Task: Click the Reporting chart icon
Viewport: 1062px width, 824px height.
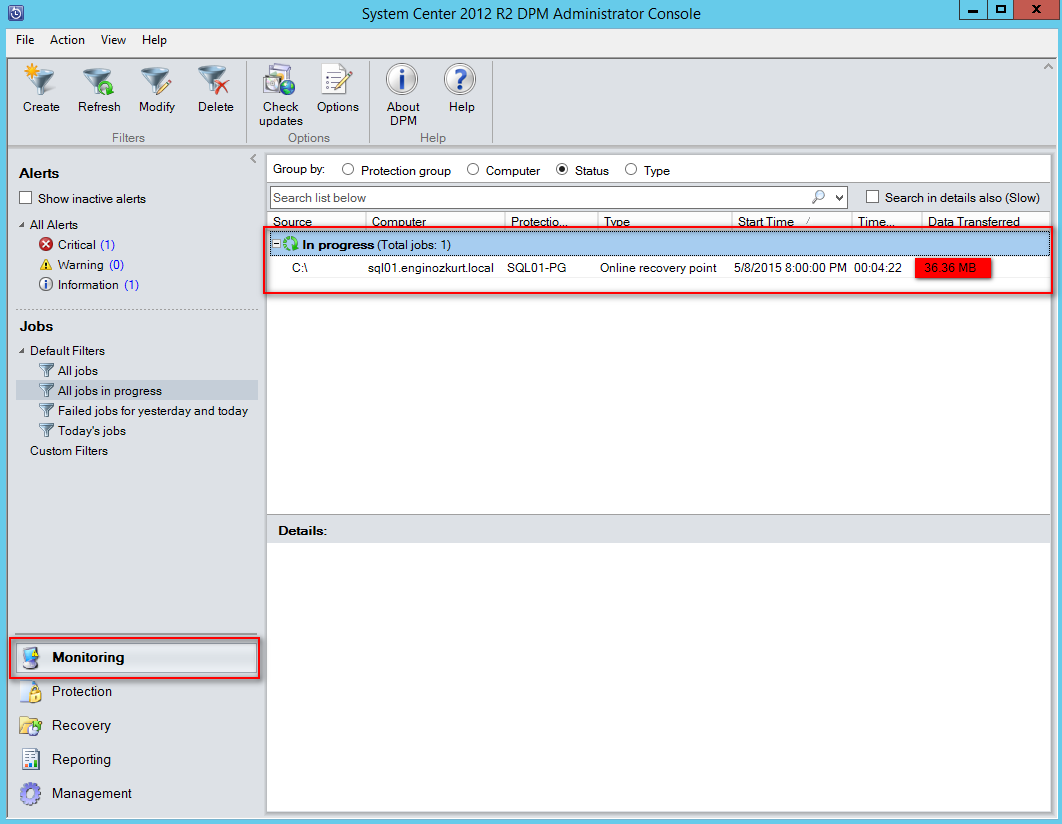Action: pos(31,760)
